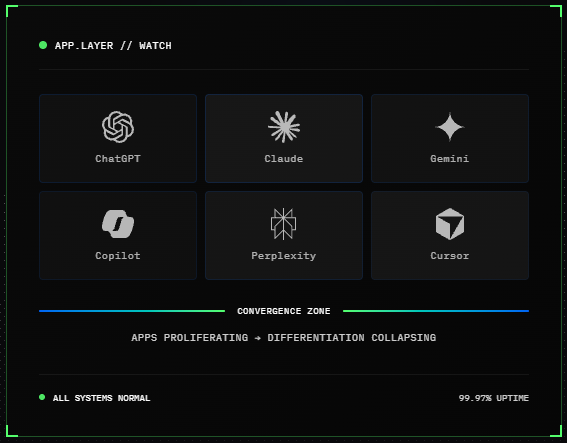Click the APP.LAYER // WATCH header title
The height and width of the screenshot is (443, 567).
point(113,46)
